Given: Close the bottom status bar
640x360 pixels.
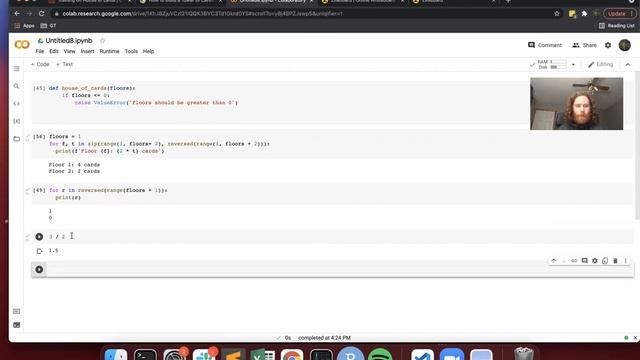Looking at the screenshot, I should click(x=635, y=338).
